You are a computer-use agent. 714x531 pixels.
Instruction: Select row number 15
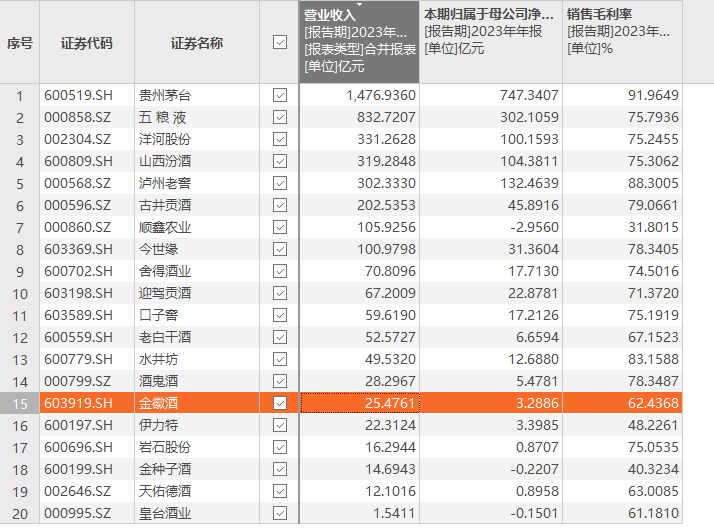coord(20,403)
